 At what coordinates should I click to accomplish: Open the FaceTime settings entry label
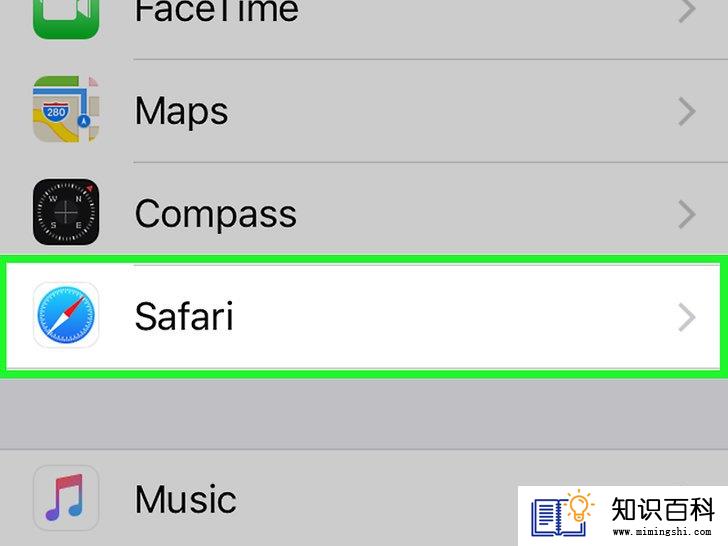click(216, 10)
